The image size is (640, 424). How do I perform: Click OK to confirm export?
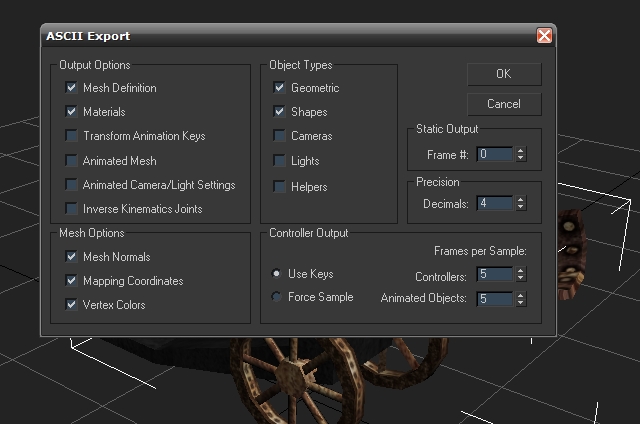point(504,74)
